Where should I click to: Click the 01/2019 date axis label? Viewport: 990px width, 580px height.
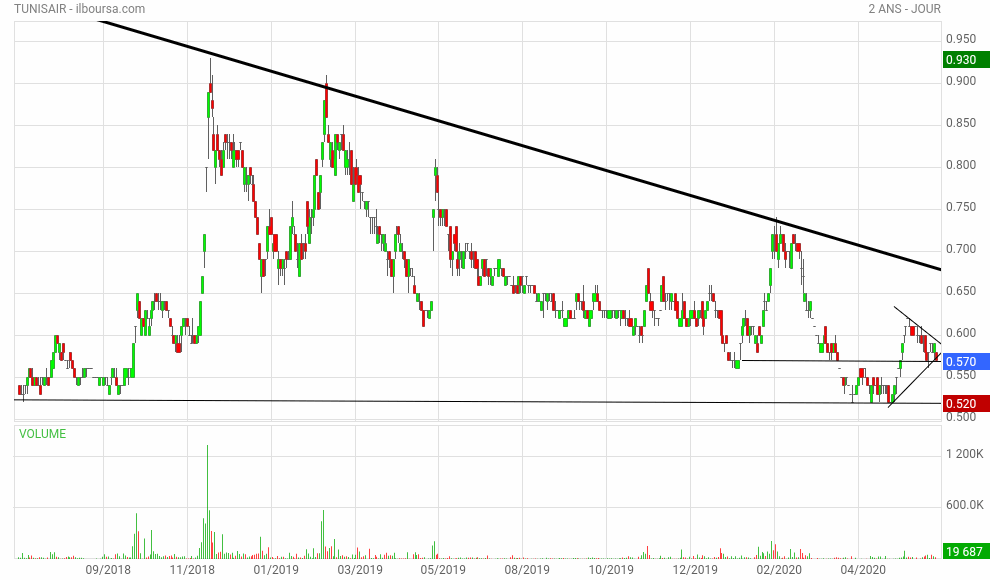[276, 570]
